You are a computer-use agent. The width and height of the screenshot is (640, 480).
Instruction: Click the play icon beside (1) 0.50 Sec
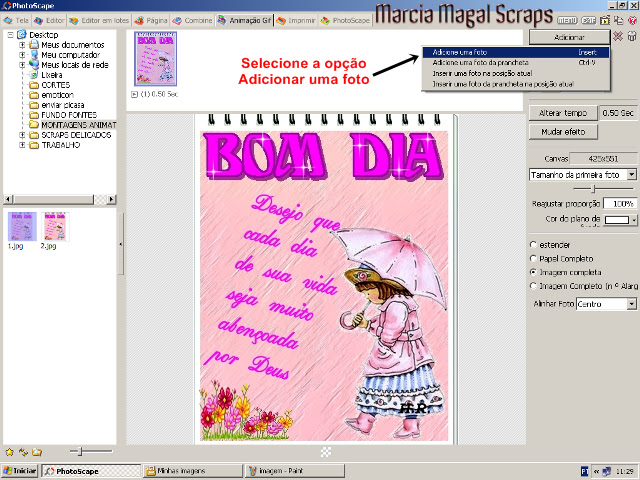coord(134,94)
